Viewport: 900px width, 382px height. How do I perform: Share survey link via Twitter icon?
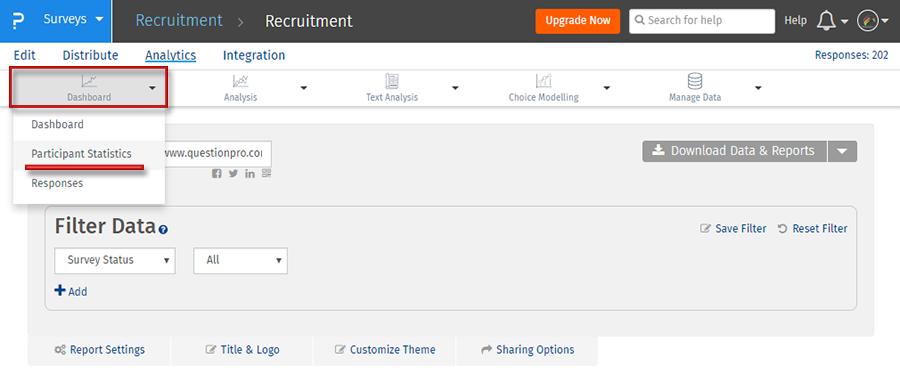[x=233, y=174]
